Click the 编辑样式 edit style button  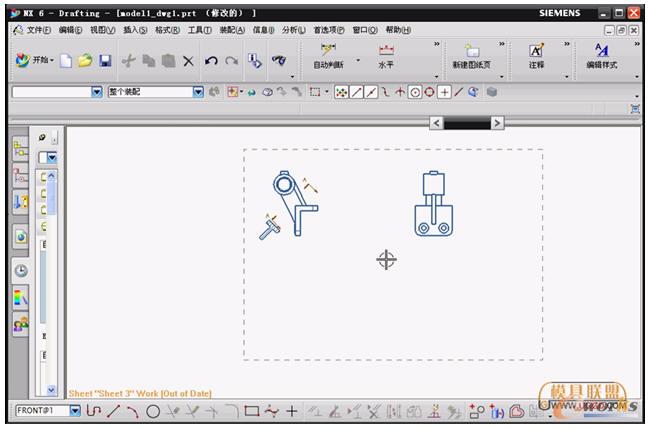click(601, 57)
